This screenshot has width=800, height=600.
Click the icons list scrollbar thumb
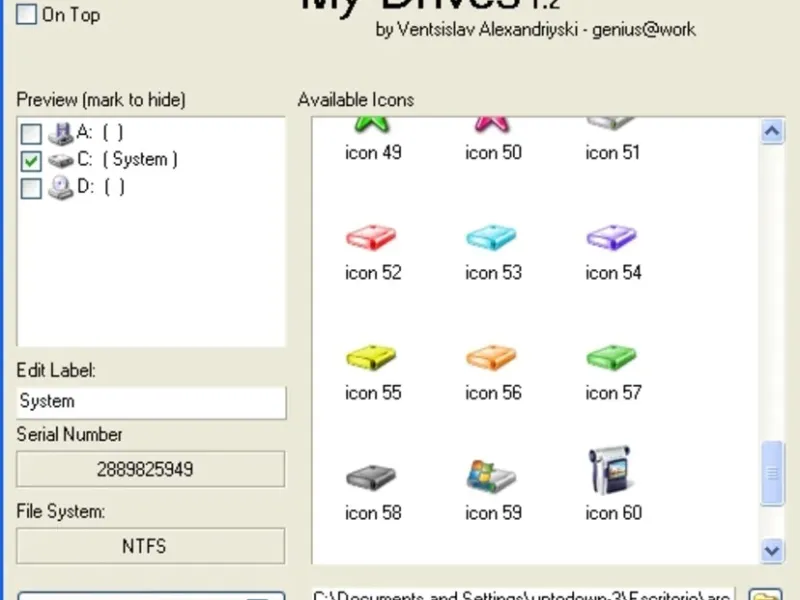772,473
